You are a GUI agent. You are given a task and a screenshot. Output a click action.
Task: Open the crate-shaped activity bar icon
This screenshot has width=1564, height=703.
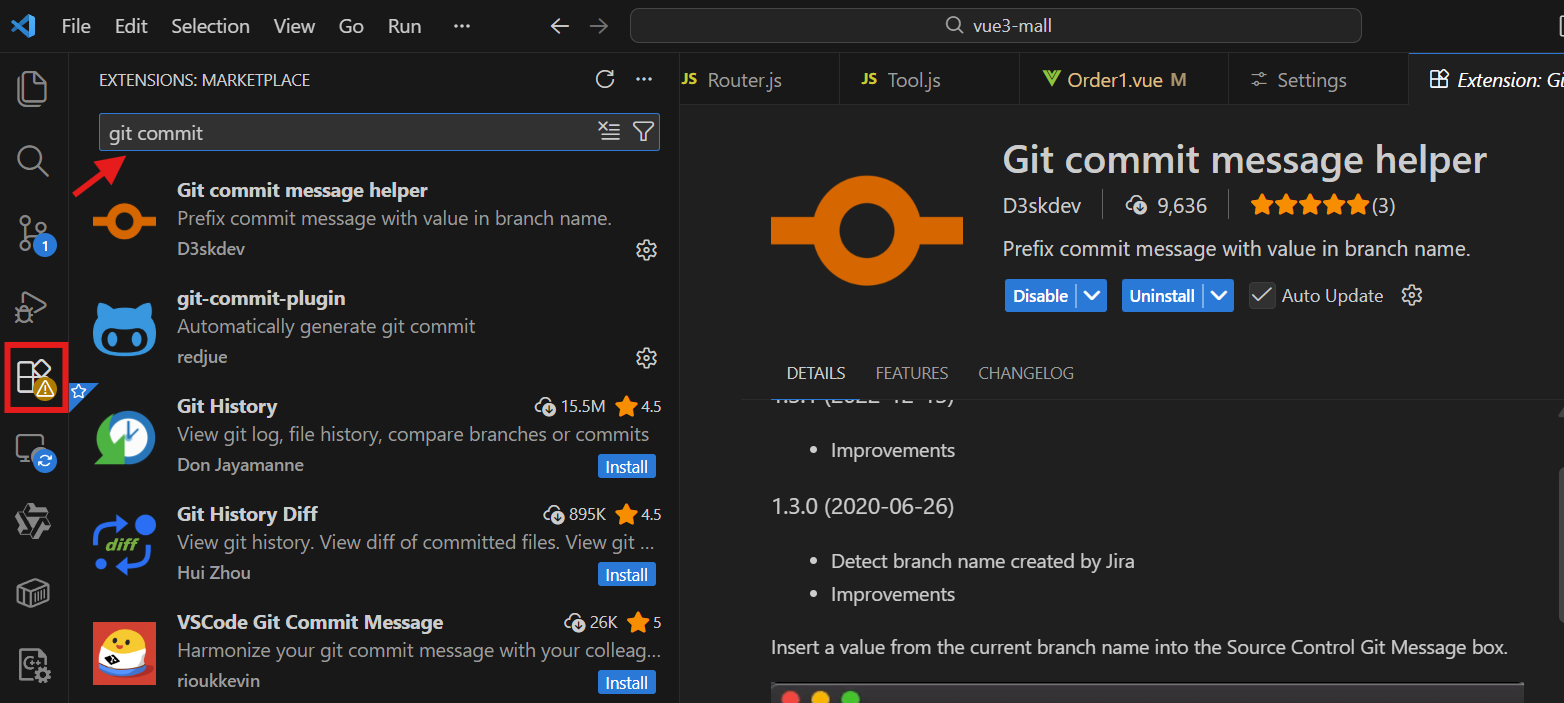(33, 593)
